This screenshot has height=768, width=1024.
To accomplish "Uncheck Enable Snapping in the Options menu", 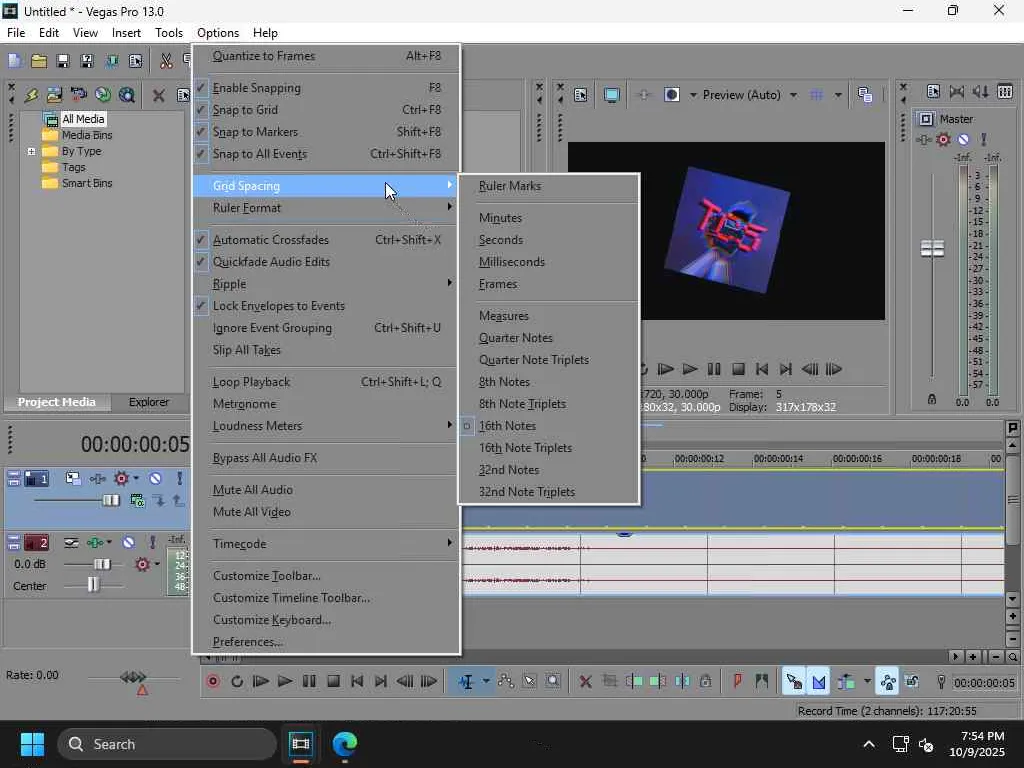I will coord(257,88).
